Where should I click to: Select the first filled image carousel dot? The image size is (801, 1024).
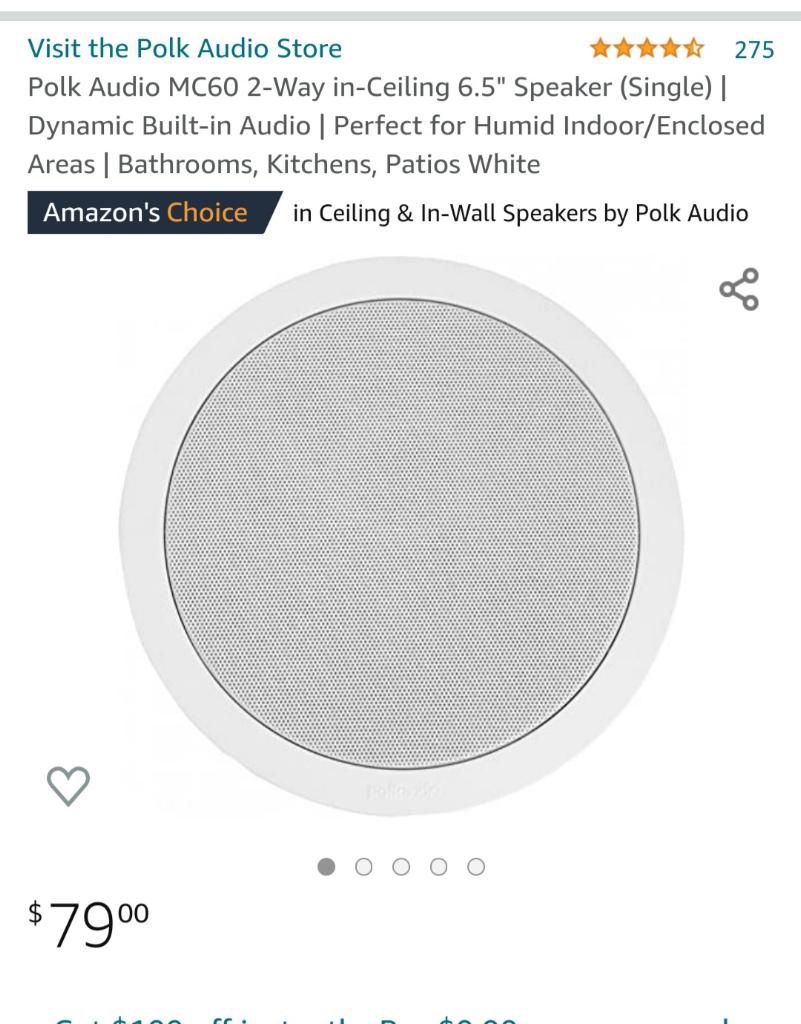(x=326, y=867)
